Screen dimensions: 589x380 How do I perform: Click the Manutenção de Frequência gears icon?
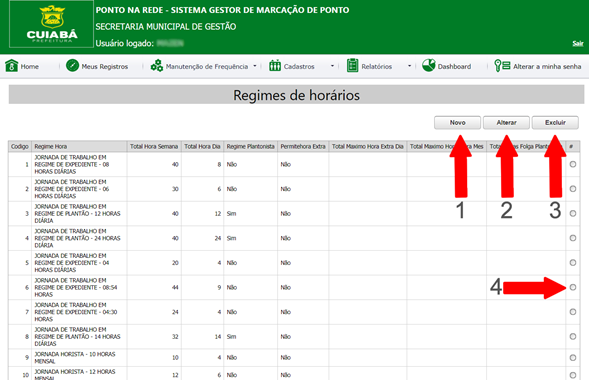(x=157, y=66)
